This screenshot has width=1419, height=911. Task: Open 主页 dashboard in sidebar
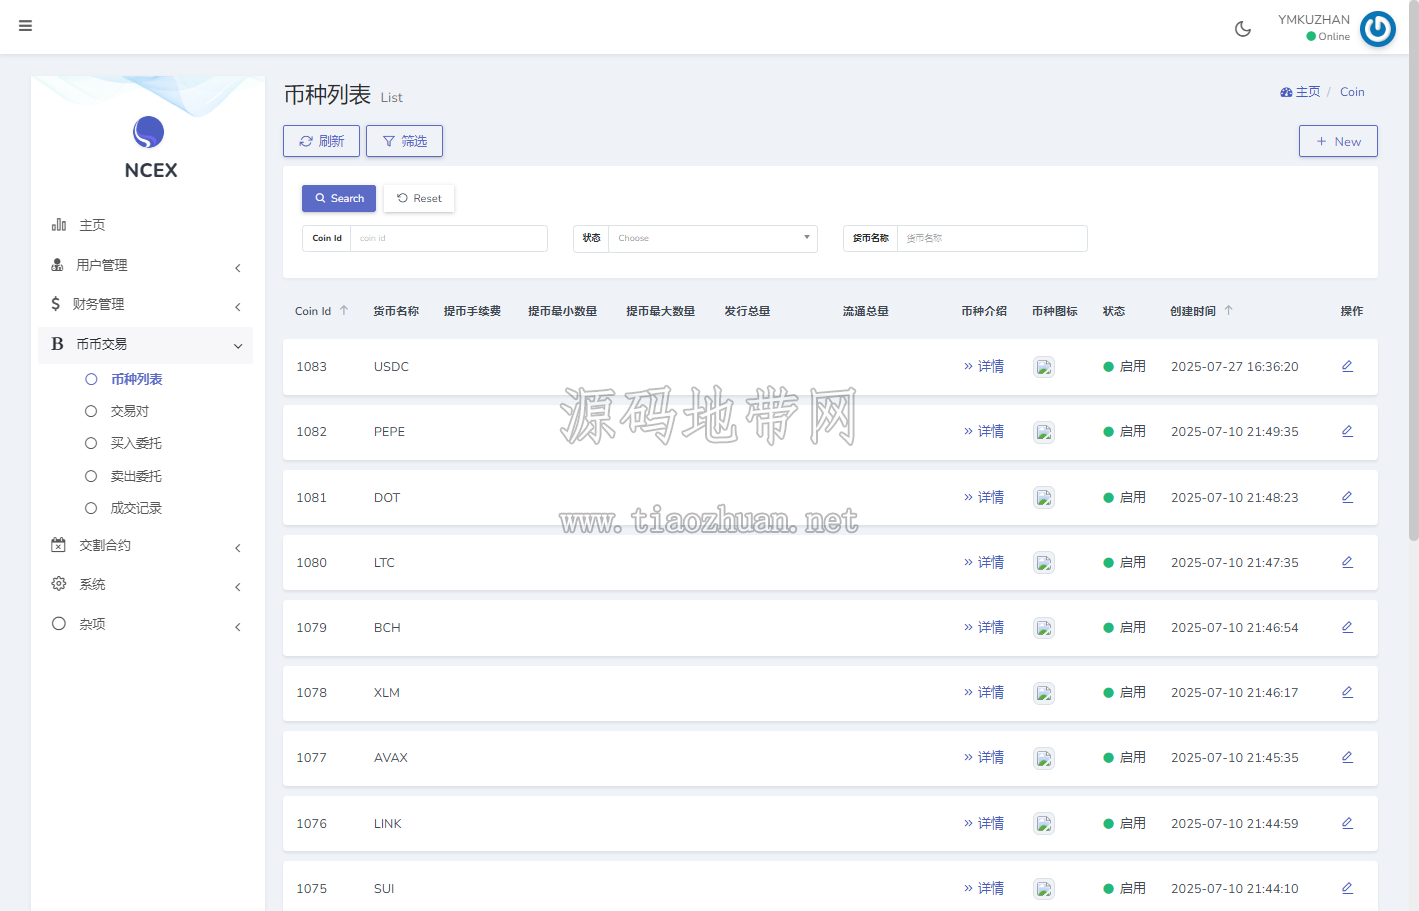click(145, 225)
